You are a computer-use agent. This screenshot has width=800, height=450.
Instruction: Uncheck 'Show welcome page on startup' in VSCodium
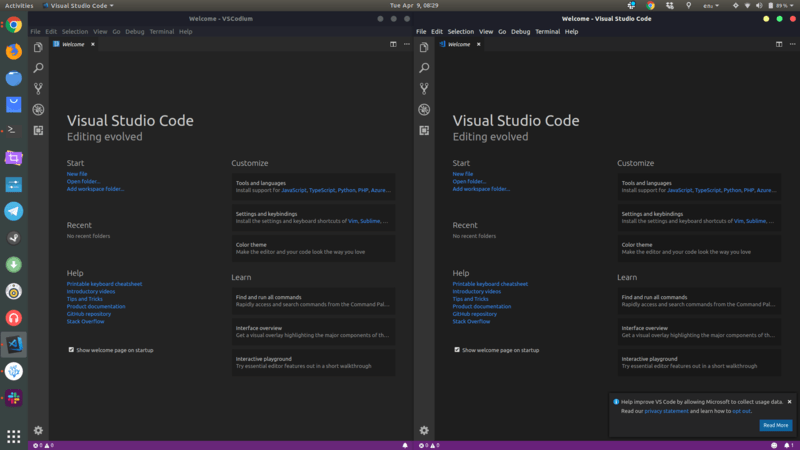tap(71, 350)
